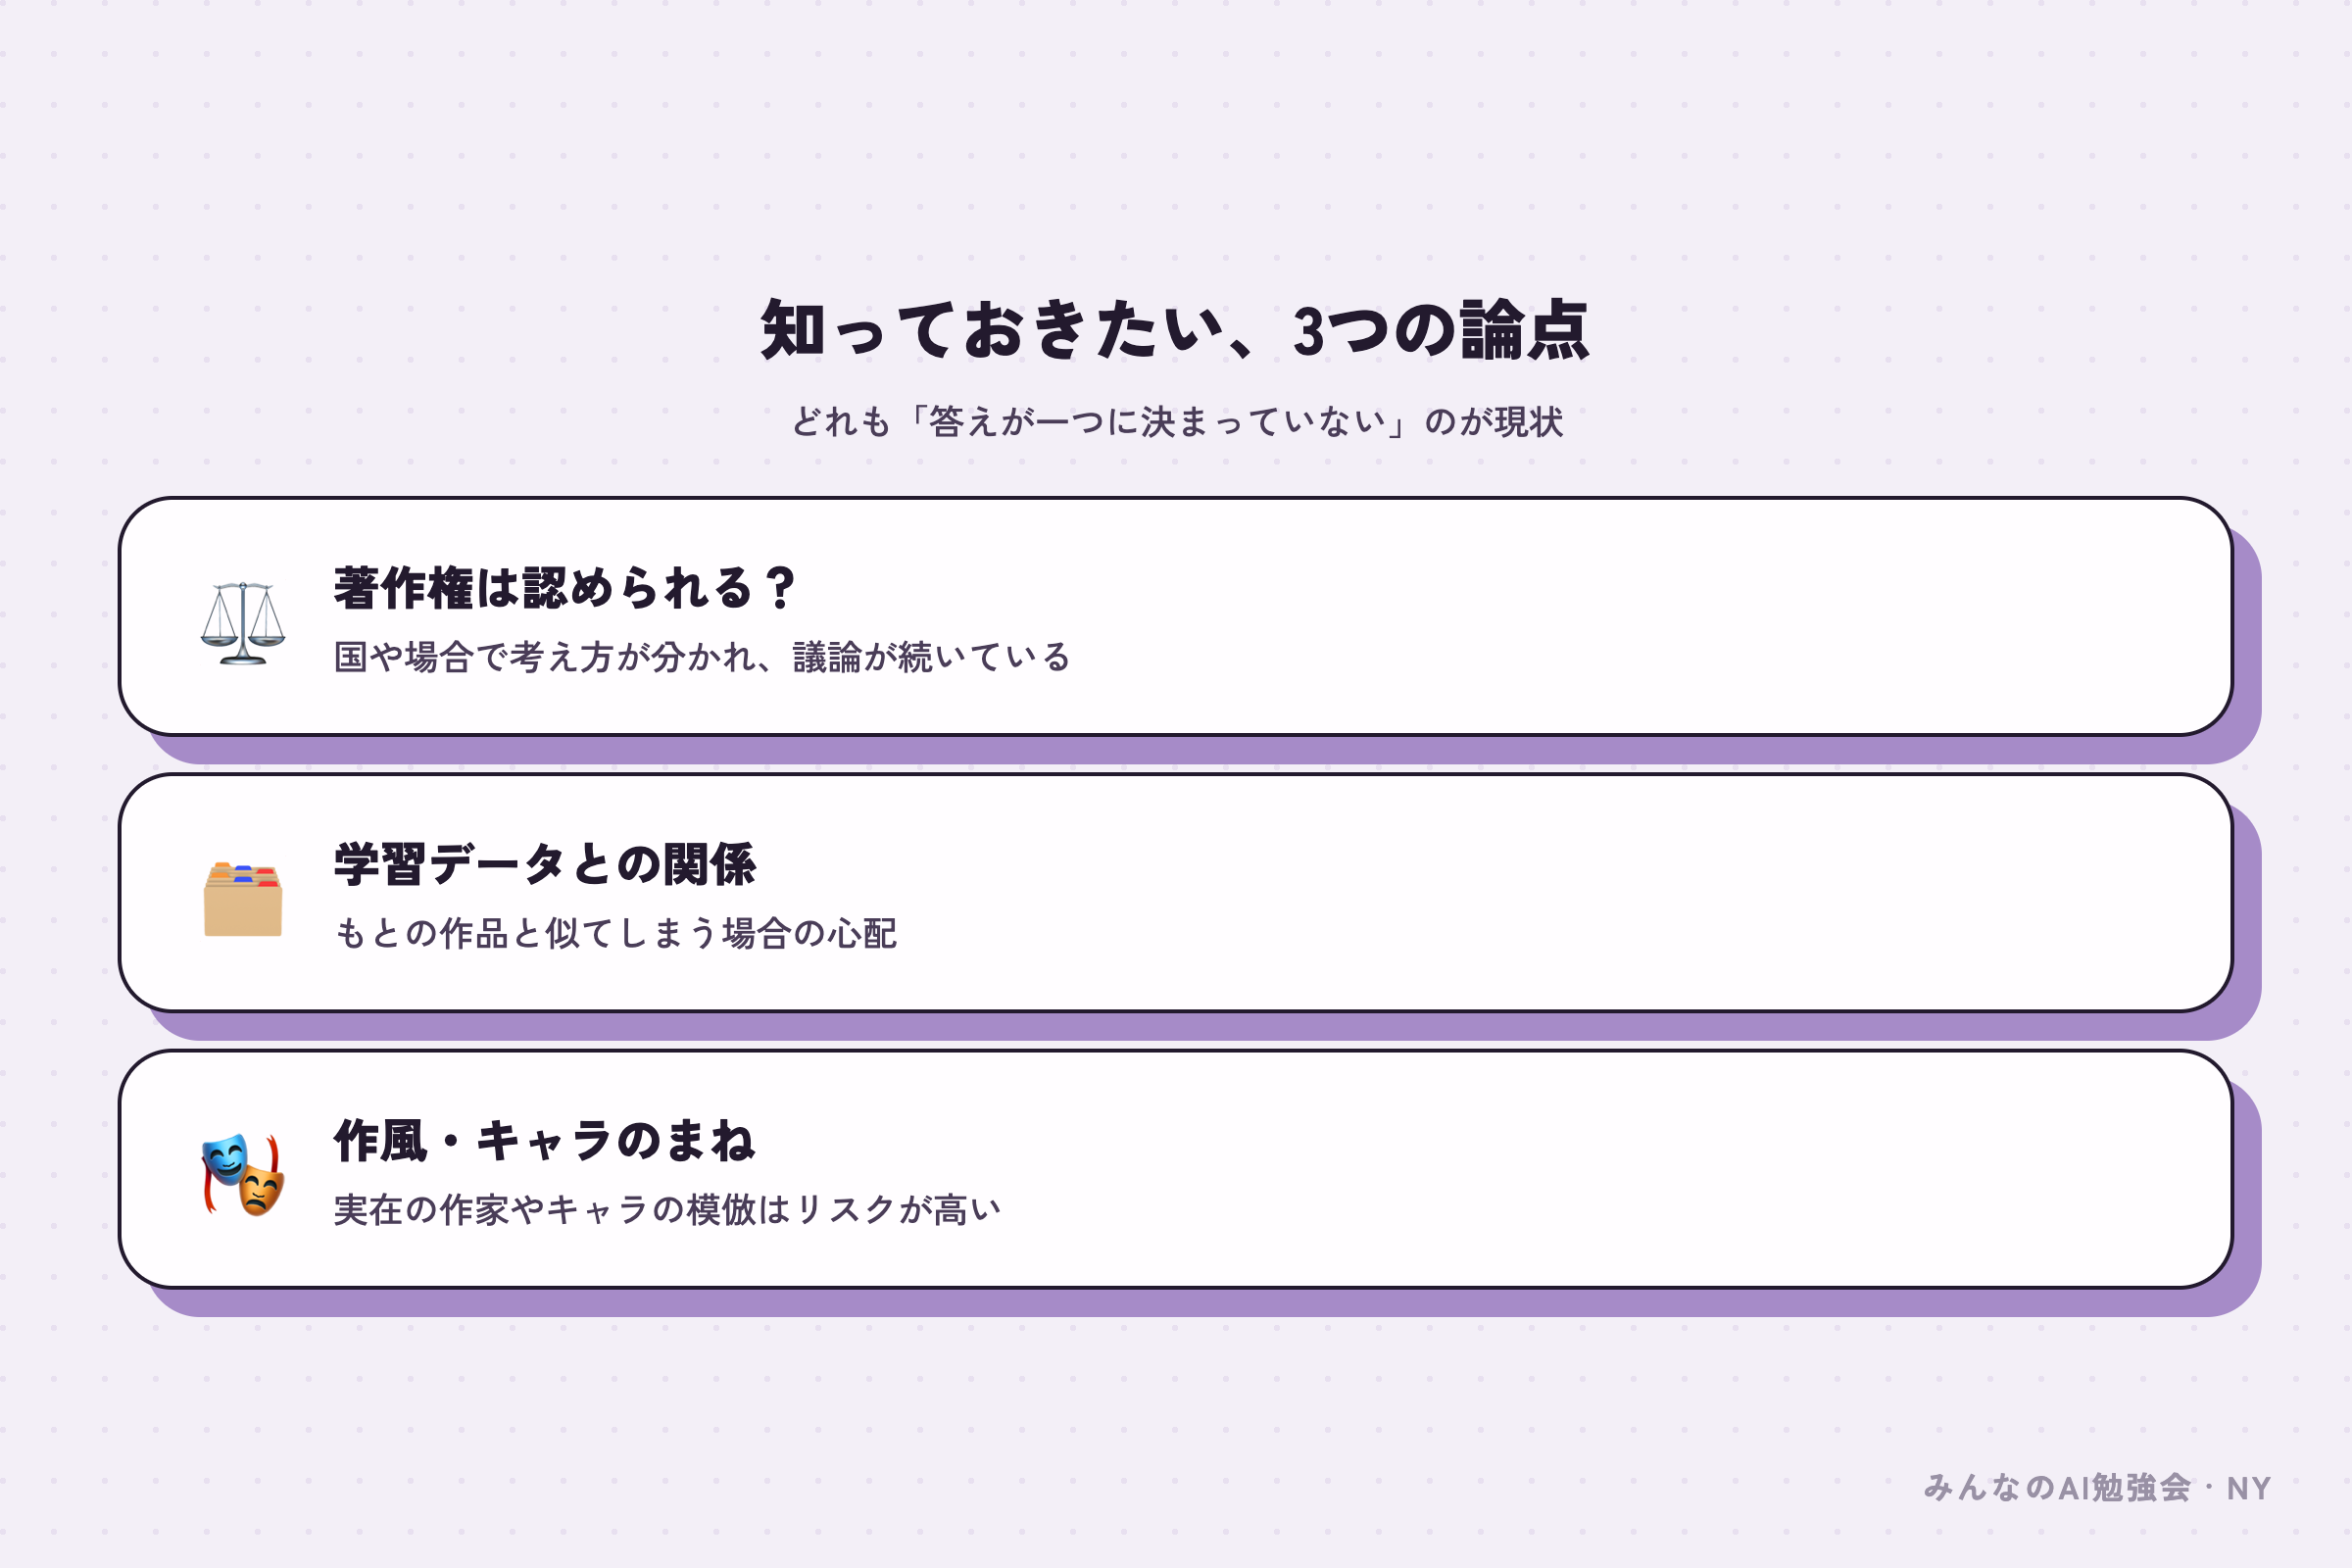Image resolution: width=2352 pixels, height=1568 pixels.
Task: Click description 実在の作家やキャラの模倣はリスクが高い
Action: (x=667, y=1209)
